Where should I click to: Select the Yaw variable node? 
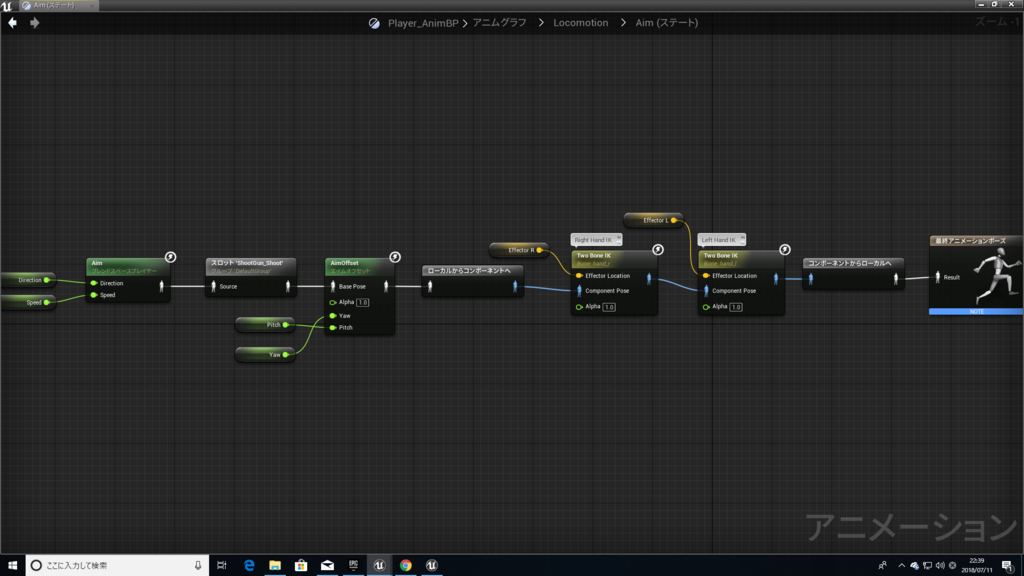tap(264, 355)
